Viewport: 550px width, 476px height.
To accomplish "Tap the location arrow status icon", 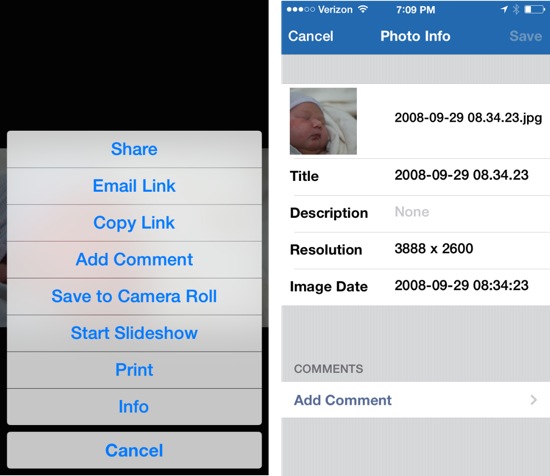I will (504, 9).
